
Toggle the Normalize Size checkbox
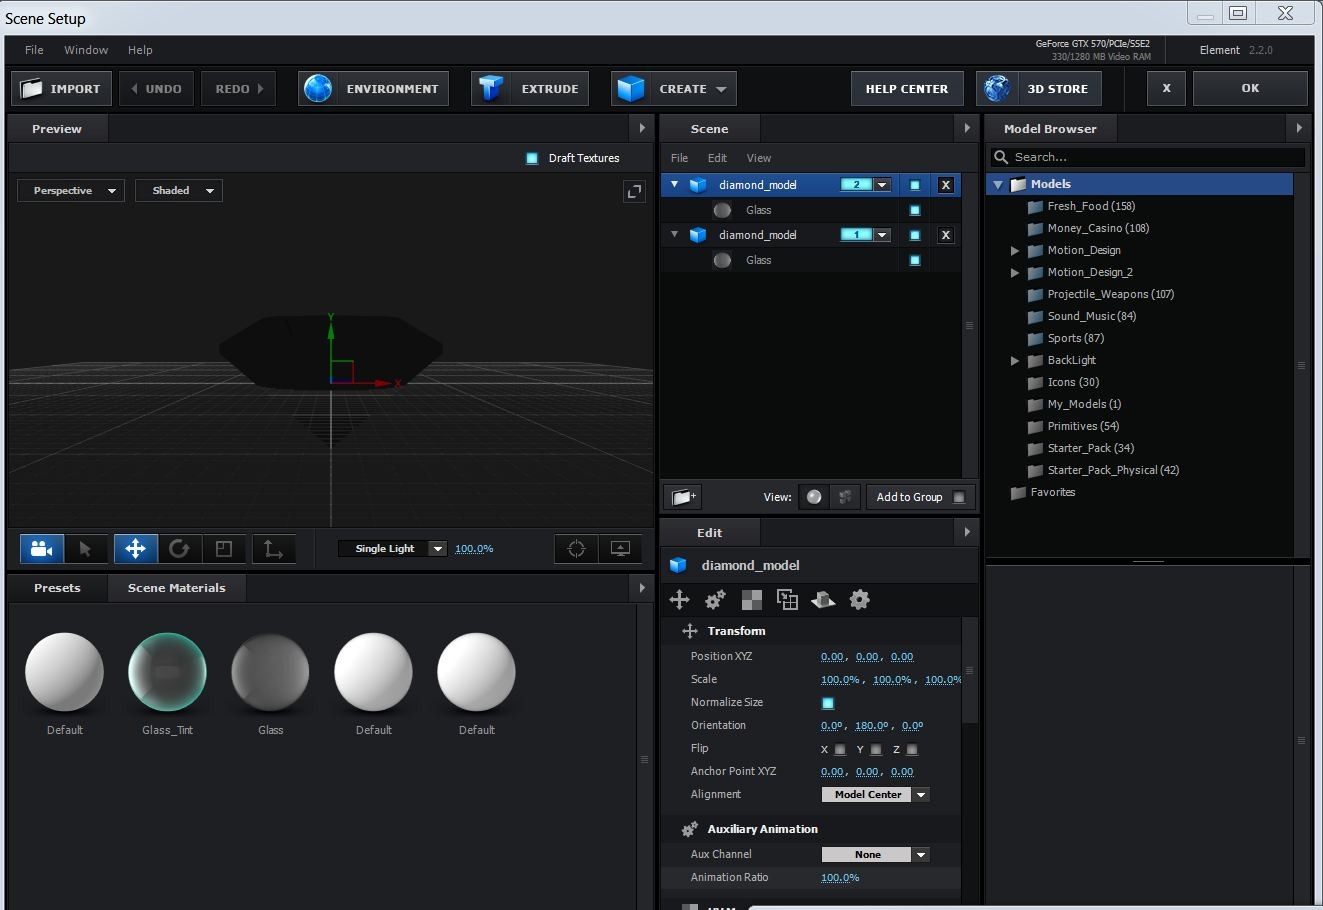click(x=827, y=703)
